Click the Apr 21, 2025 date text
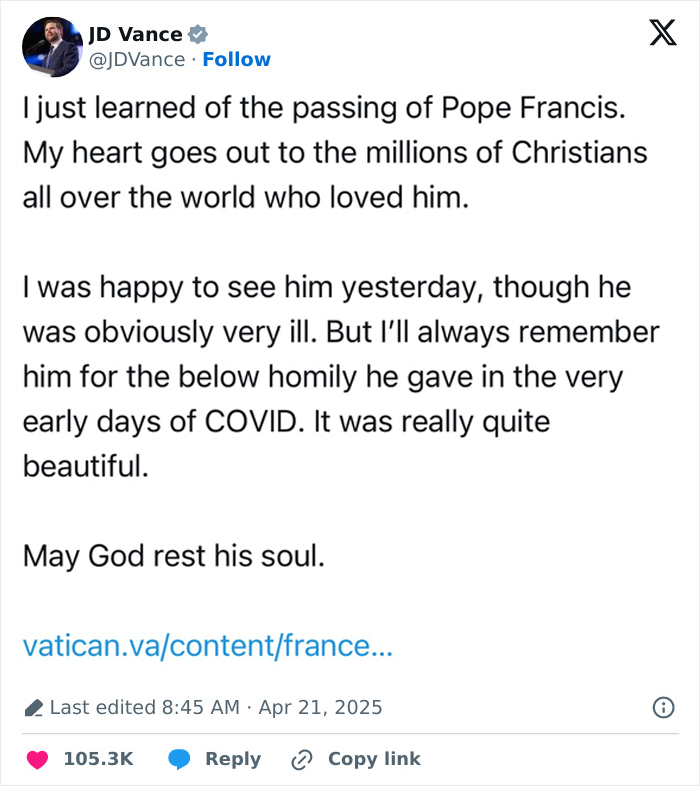Screen dimensions: 700x786 (x=320, y=708)
